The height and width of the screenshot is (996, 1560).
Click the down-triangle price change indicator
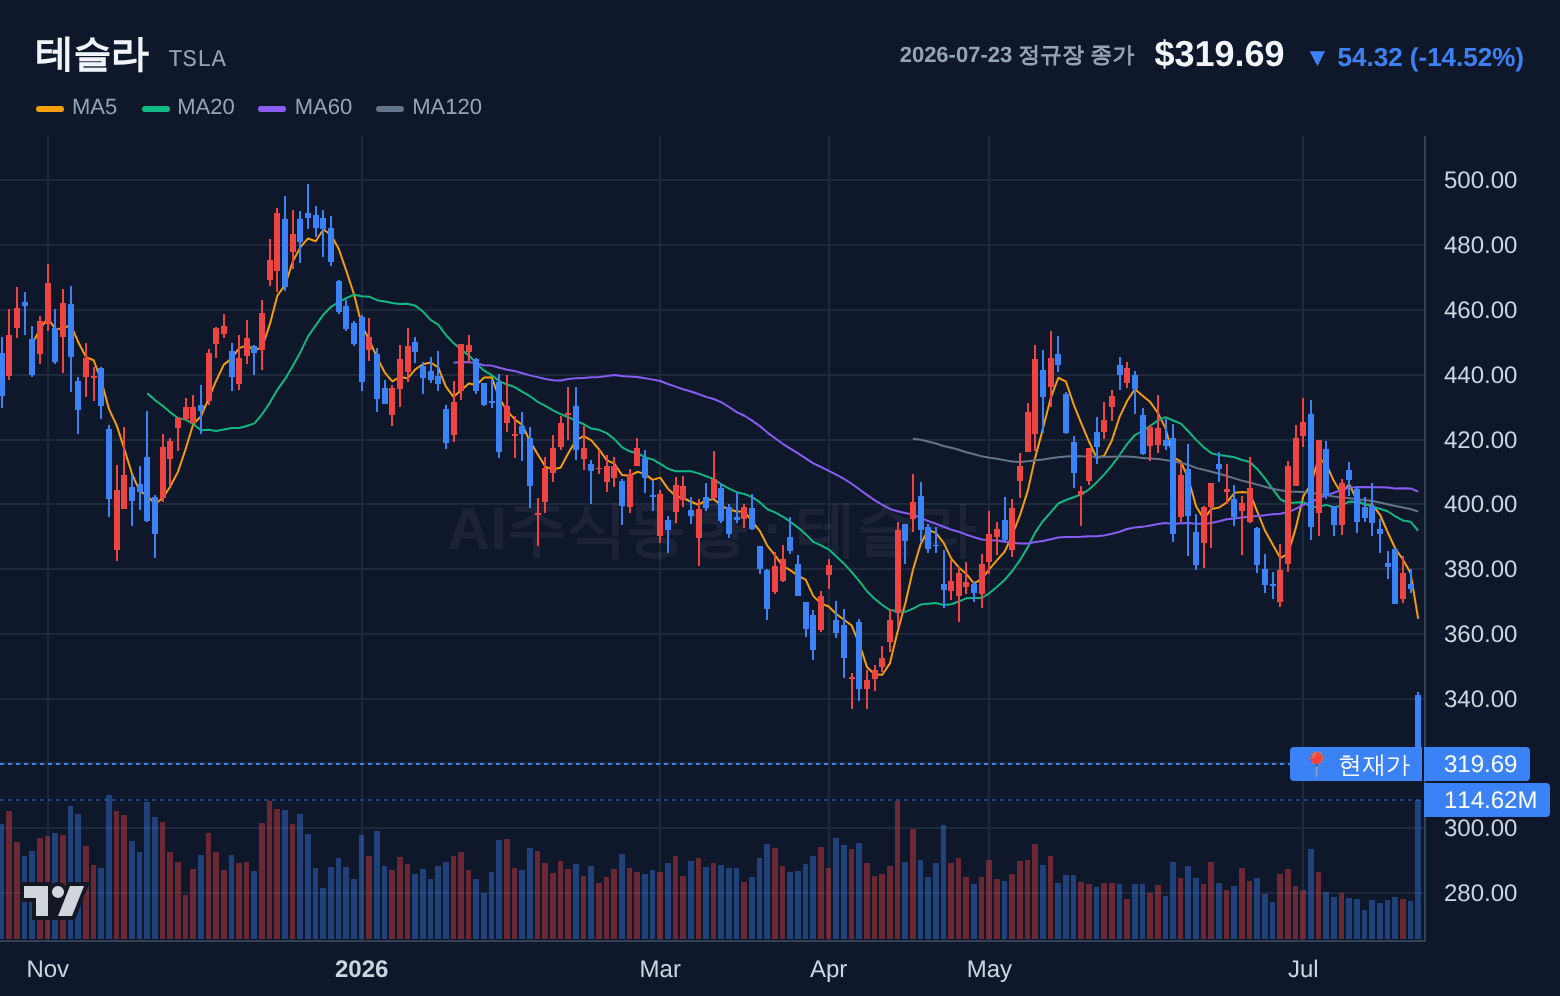click(1317, 58)
